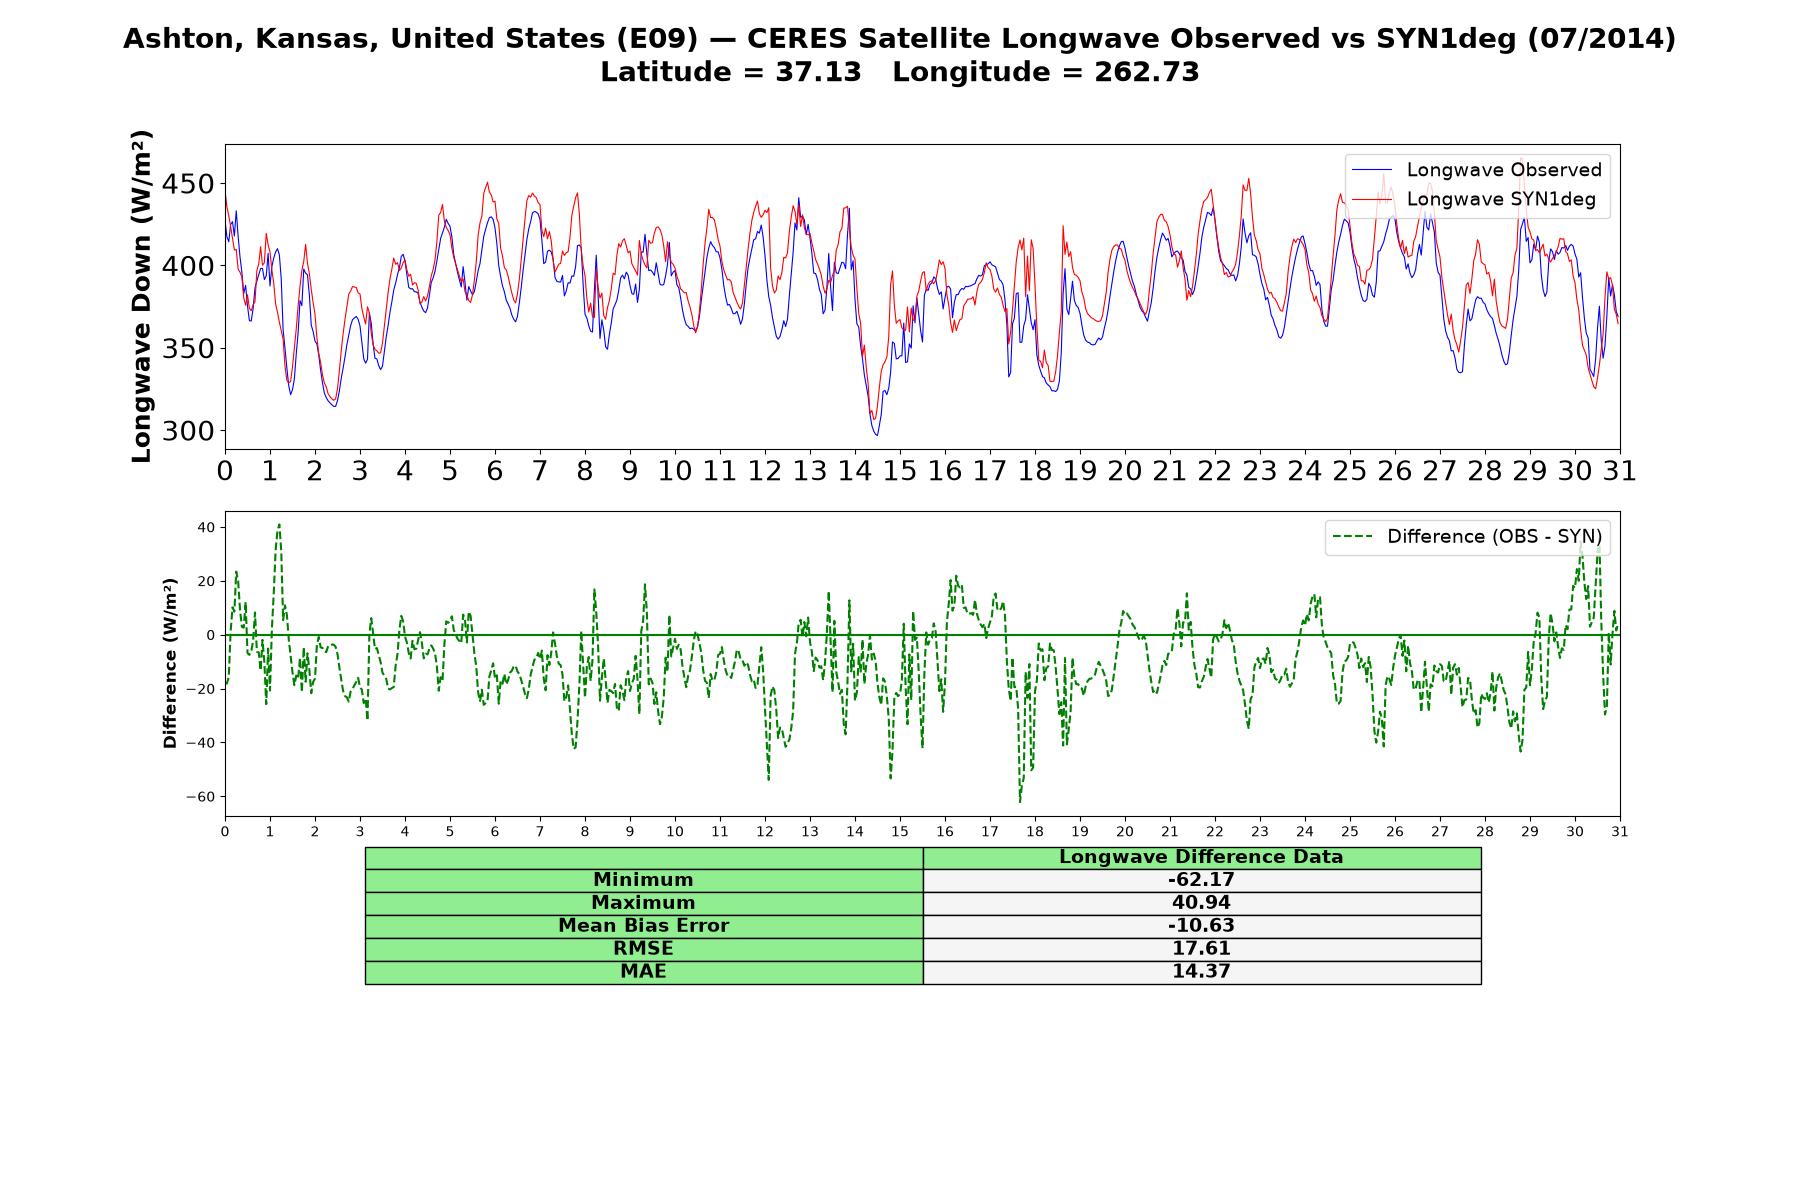Click the Mean Bias Error row label
This screenshot has width=1800, height=1200.
tap(643, 926)
